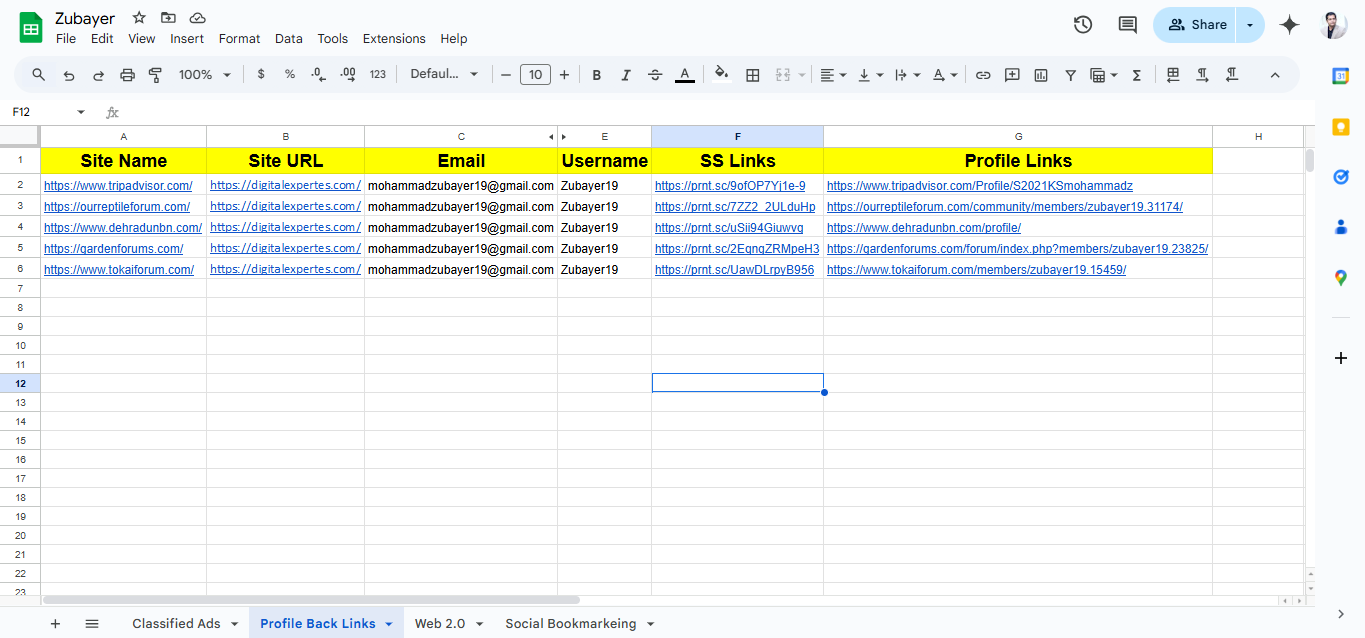Open the font family dropdown

pos(444,75)
